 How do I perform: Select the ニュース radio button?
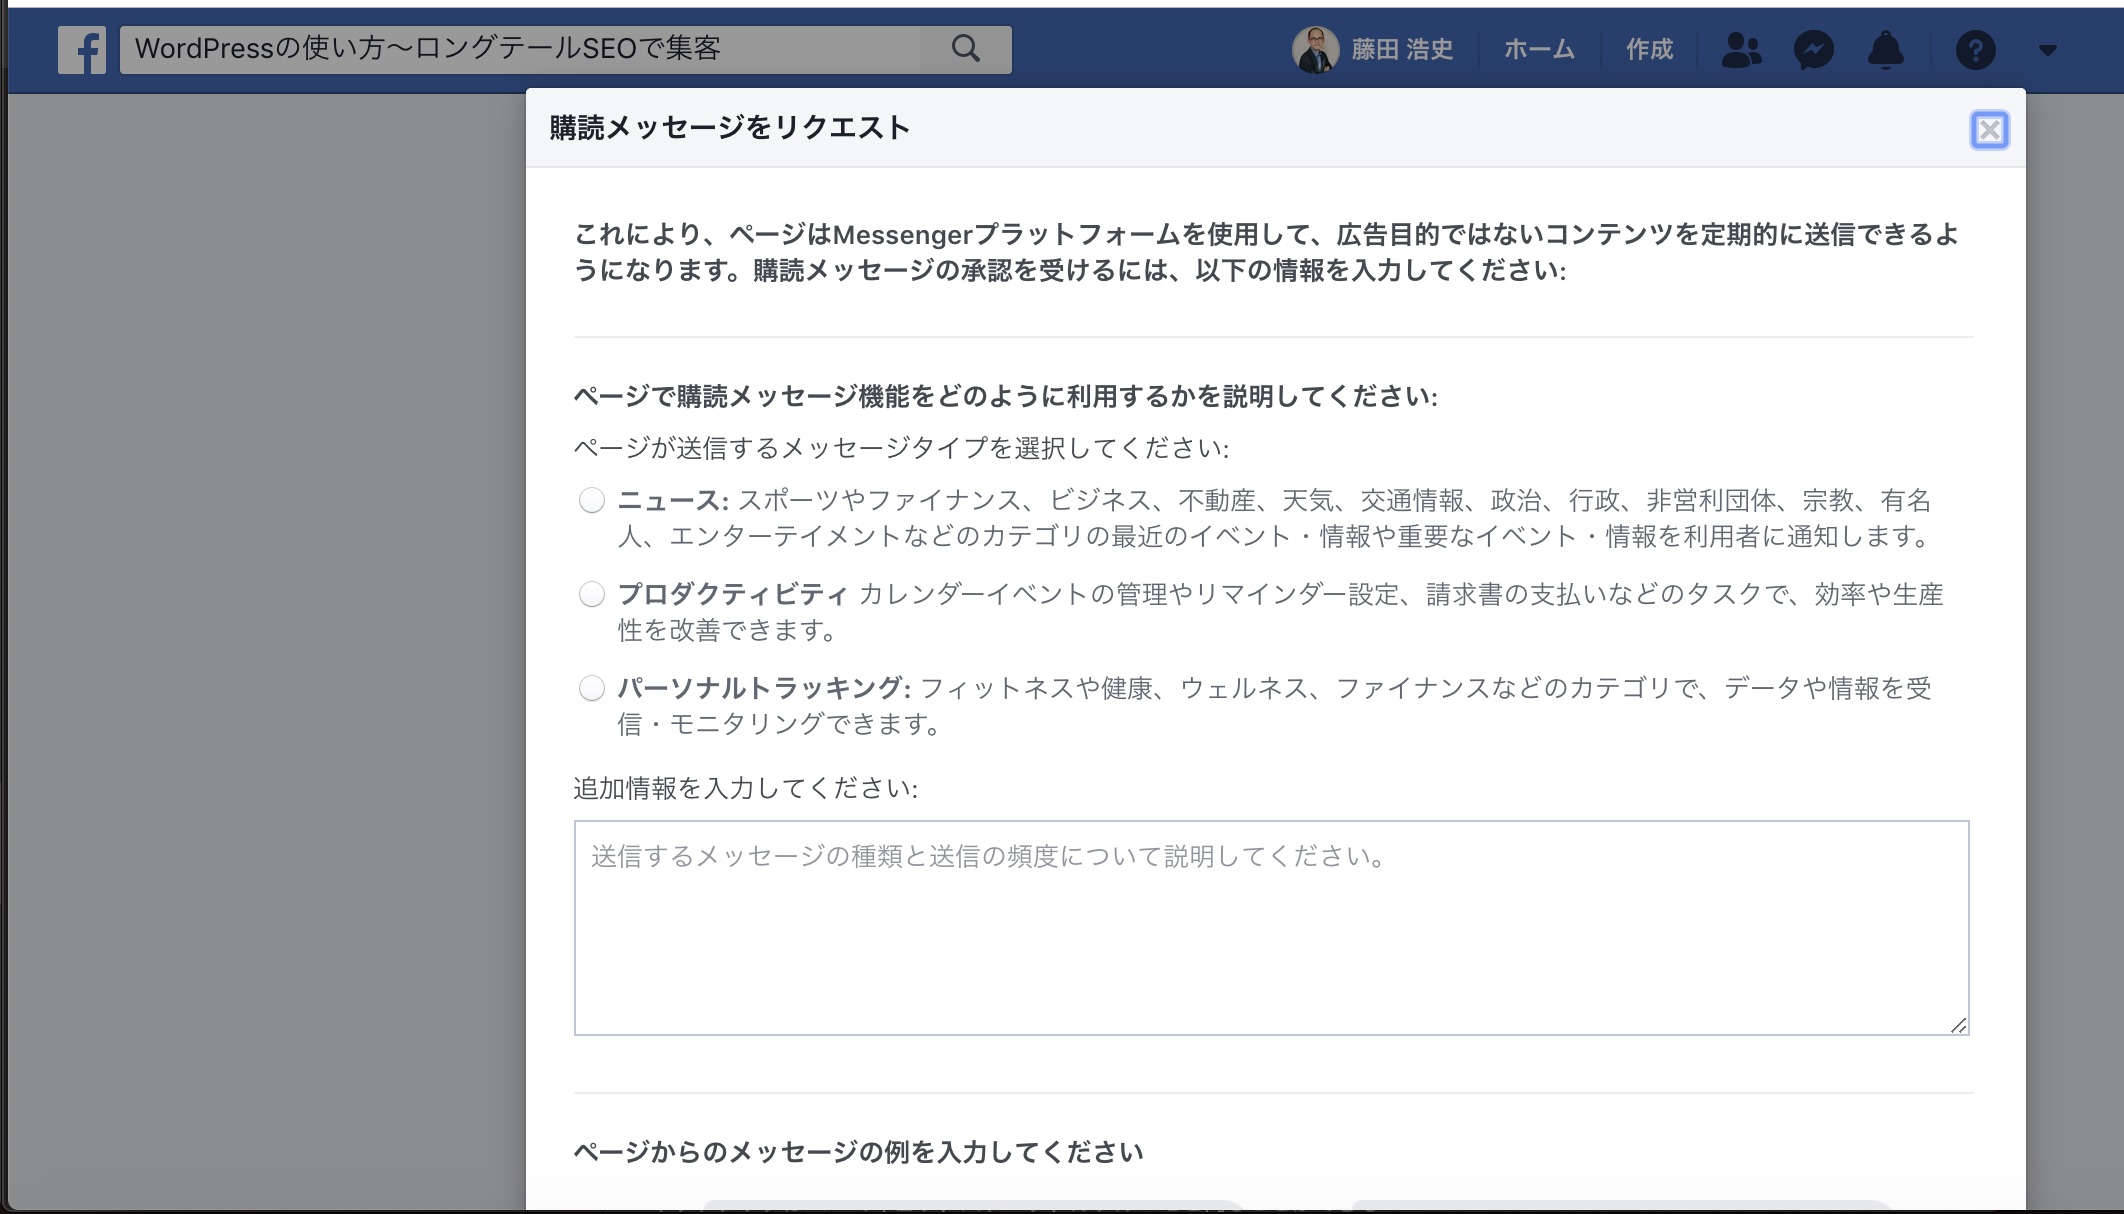pos(592,500)
